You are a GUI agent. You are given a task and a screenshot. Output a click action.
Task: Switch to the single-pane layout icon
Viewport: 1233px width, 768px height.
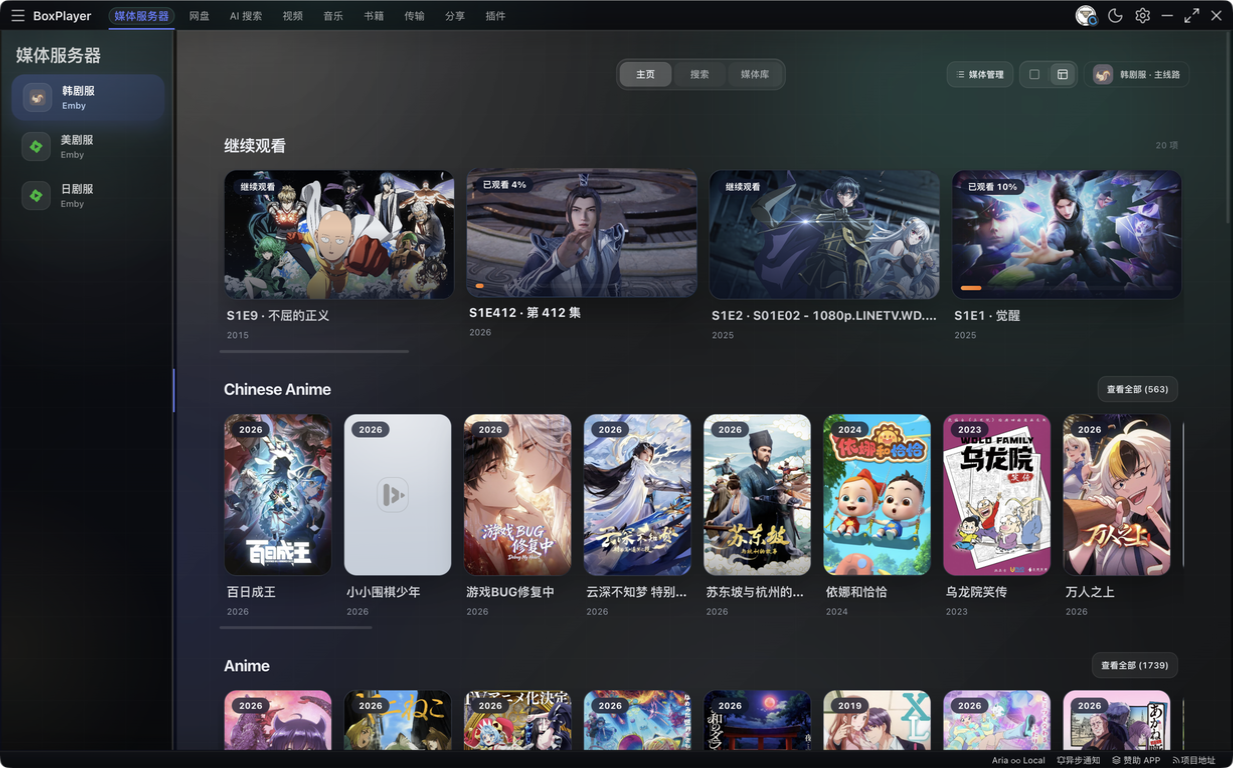(x=1034, y=74)
